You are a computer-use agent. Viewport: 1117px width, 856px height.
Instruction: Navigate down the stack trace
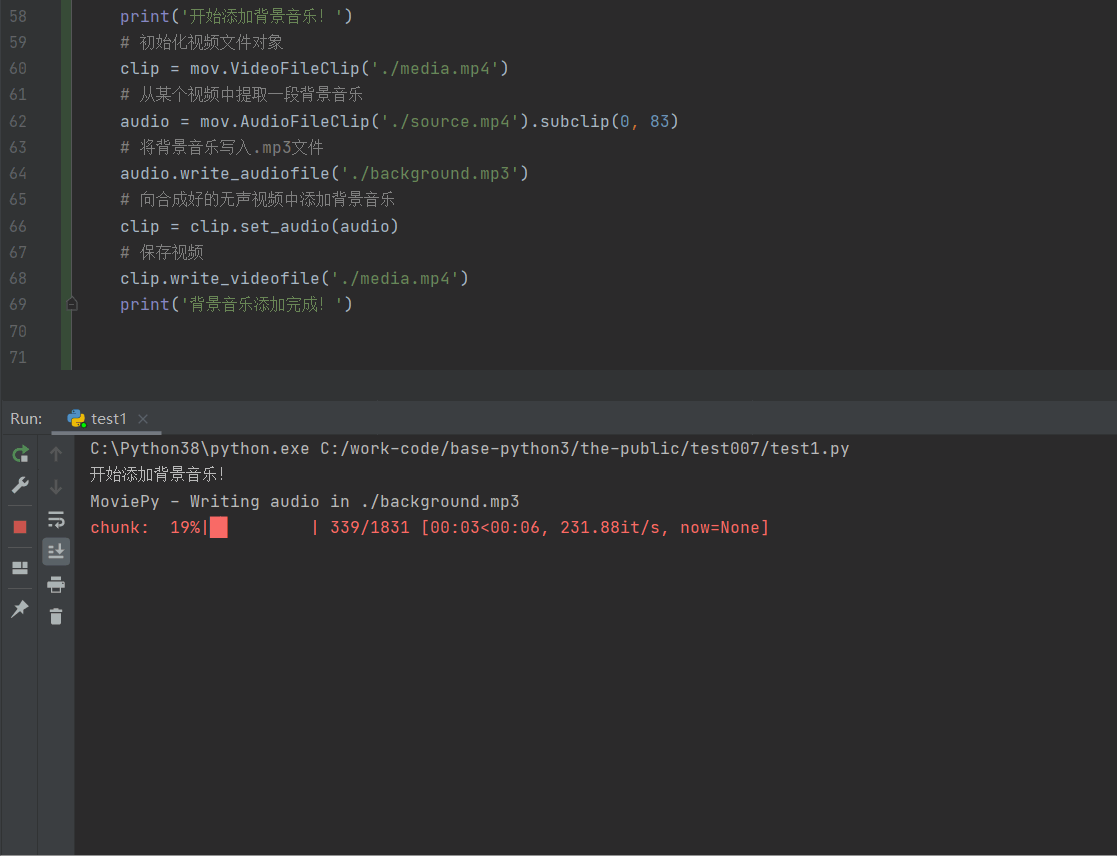56,486
